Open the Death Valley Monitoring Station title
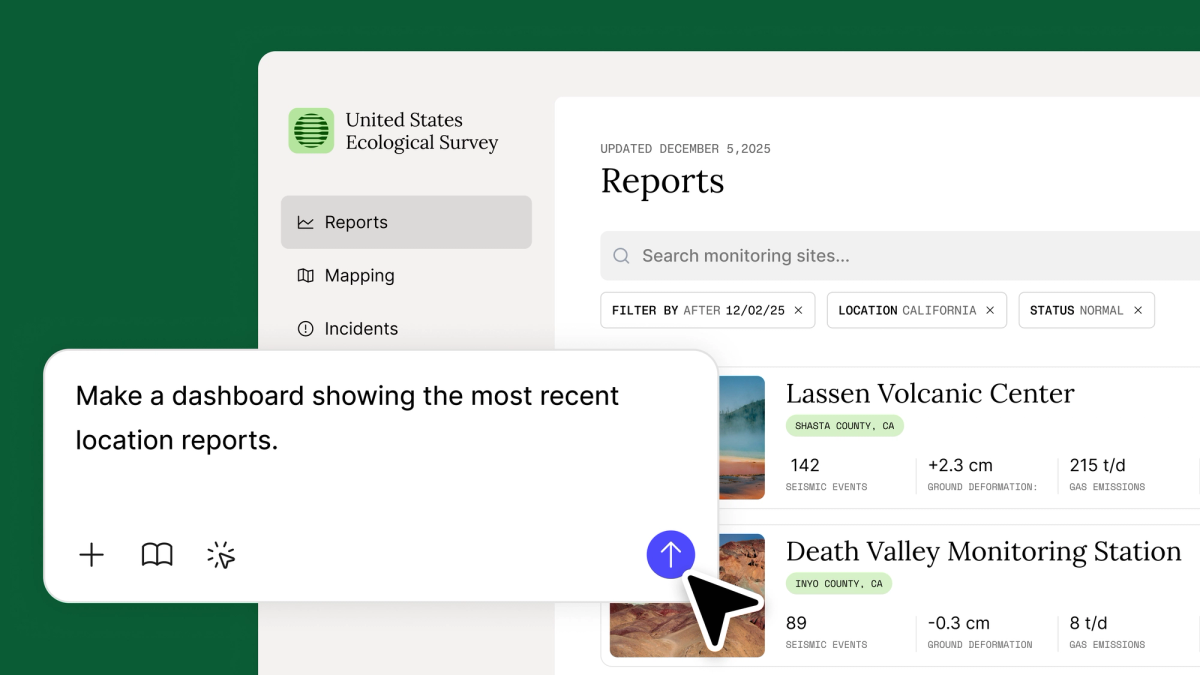The image size is (1200, 675). pyautogui.click(x=983, y=551)
